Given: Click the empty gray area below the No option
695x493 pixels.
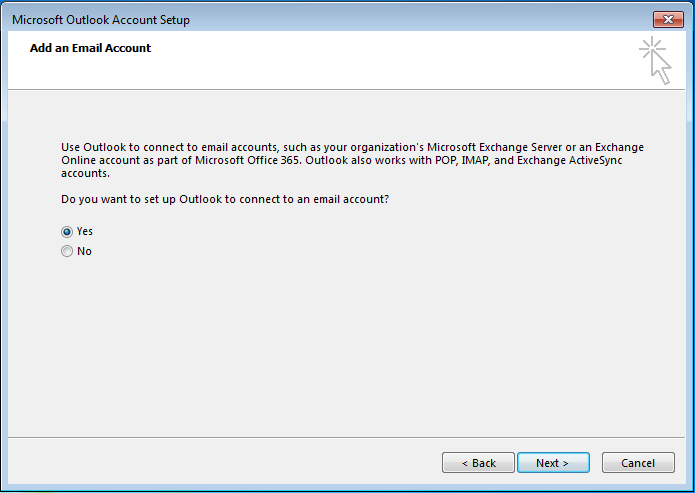Looking at the screenshot, I should pos(346,346).
